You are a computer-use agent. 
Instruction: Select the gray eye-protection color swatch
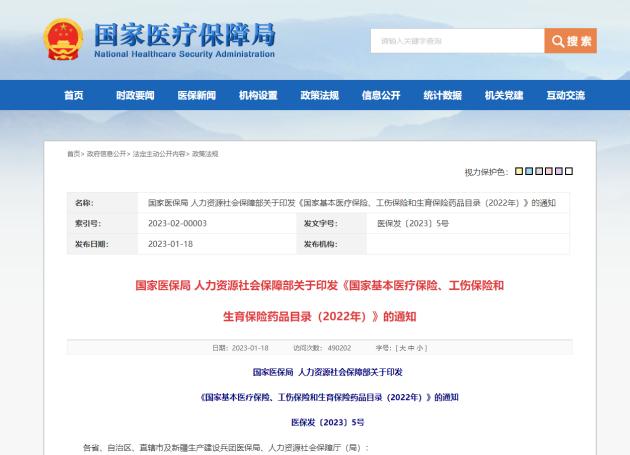coord(539,171)
